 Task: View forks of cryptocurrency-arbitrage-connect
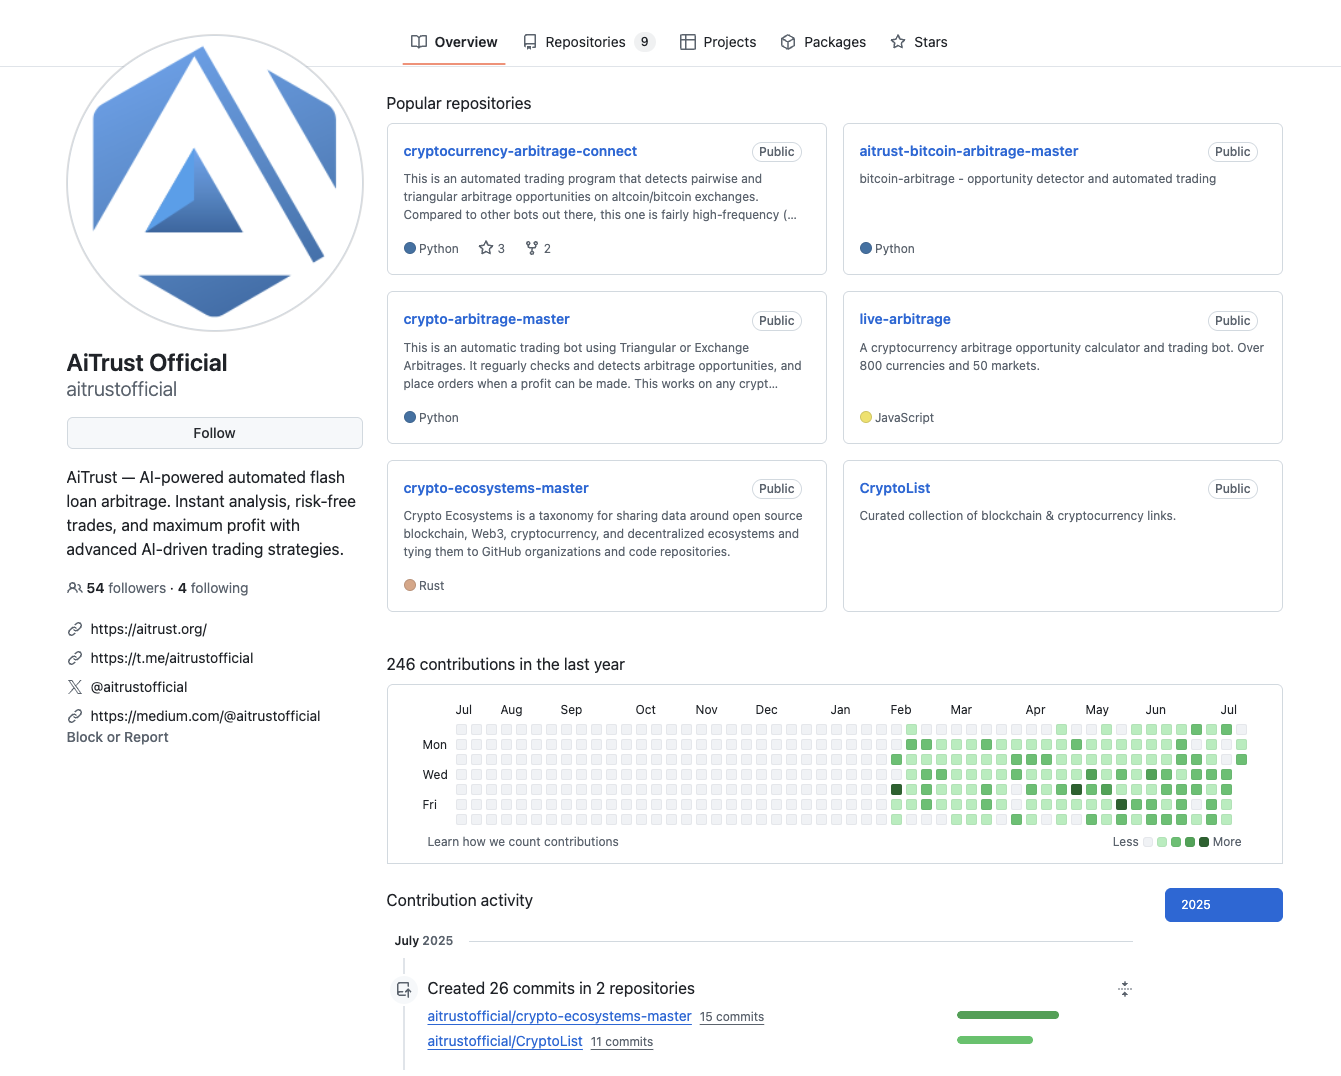[538, 248]
